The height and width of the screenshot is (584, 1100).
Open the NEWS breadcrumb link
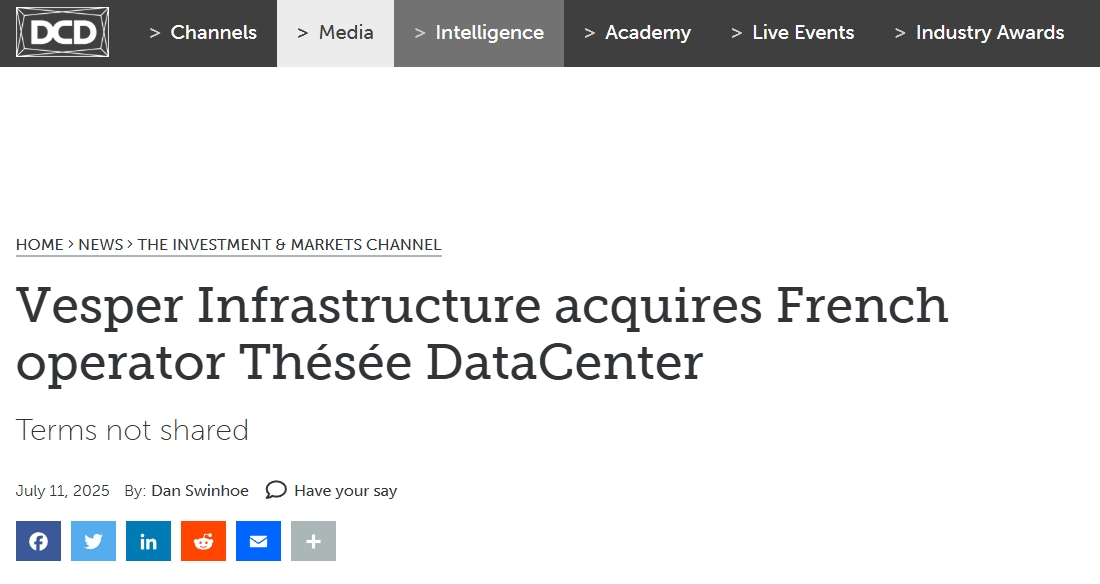[100, 244]
